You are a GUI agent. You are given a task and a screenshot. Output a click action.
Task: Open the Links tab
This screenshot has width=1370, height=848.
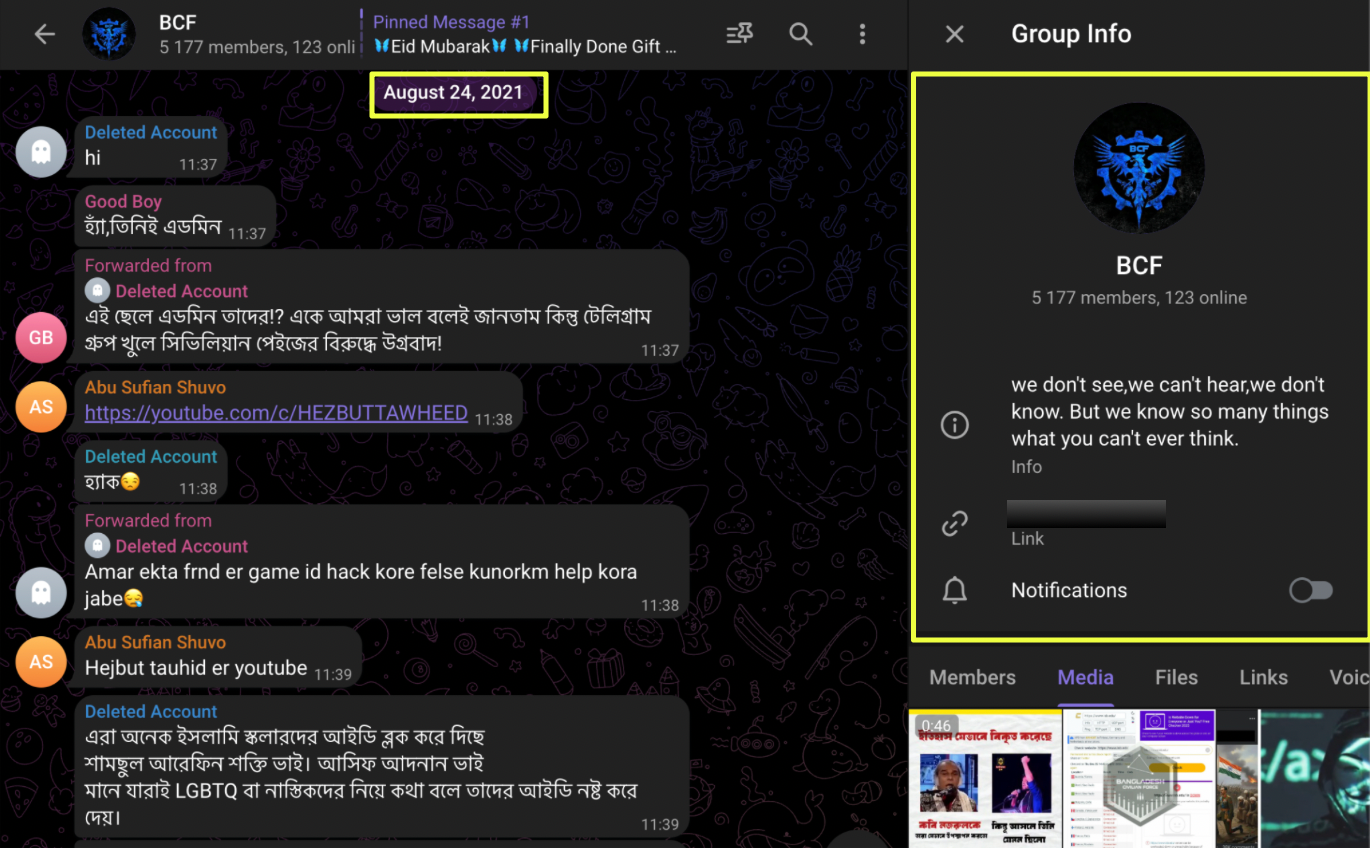(x=1263, y=677)
